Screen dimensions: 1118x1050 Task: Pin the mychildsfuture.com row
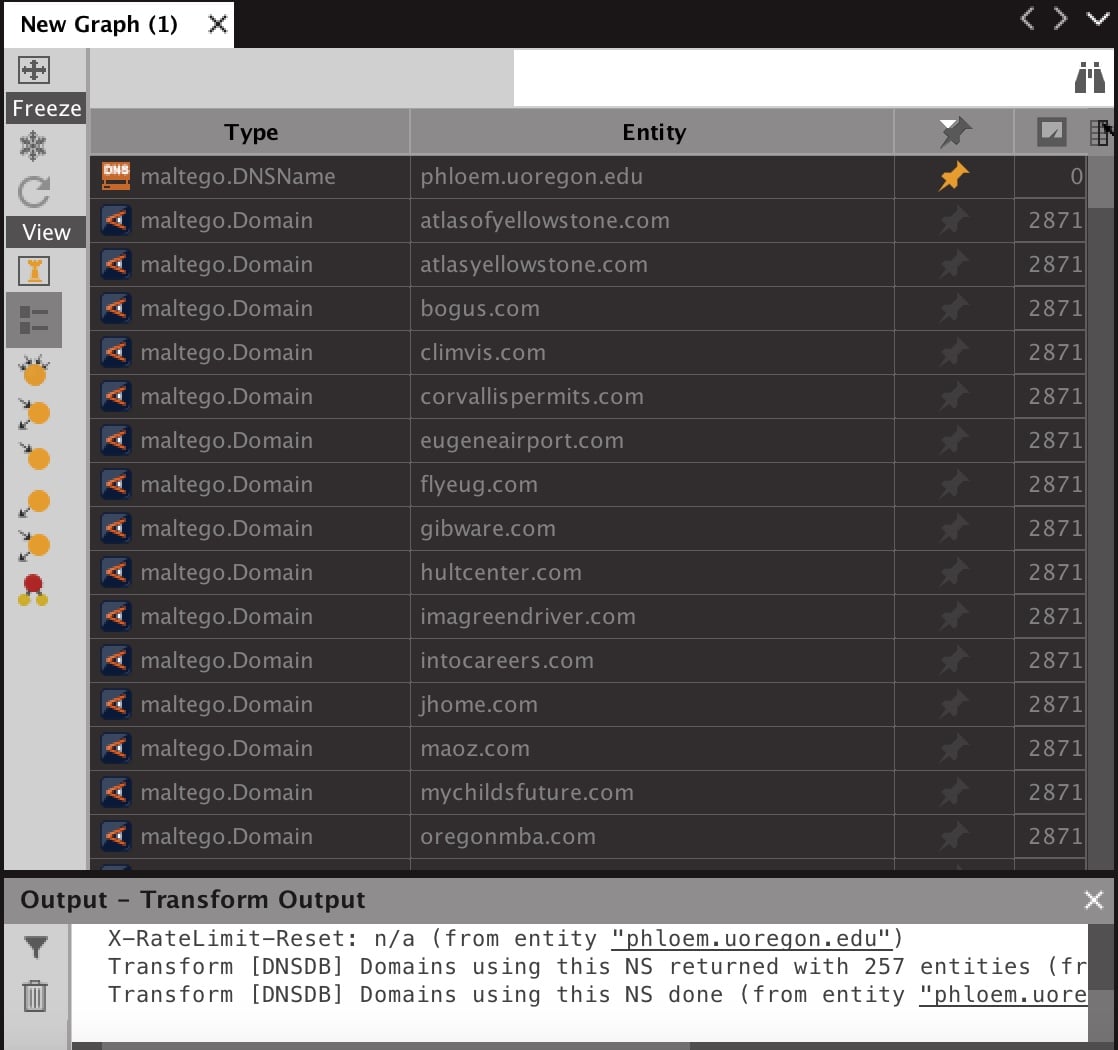(x=953, y=792)
